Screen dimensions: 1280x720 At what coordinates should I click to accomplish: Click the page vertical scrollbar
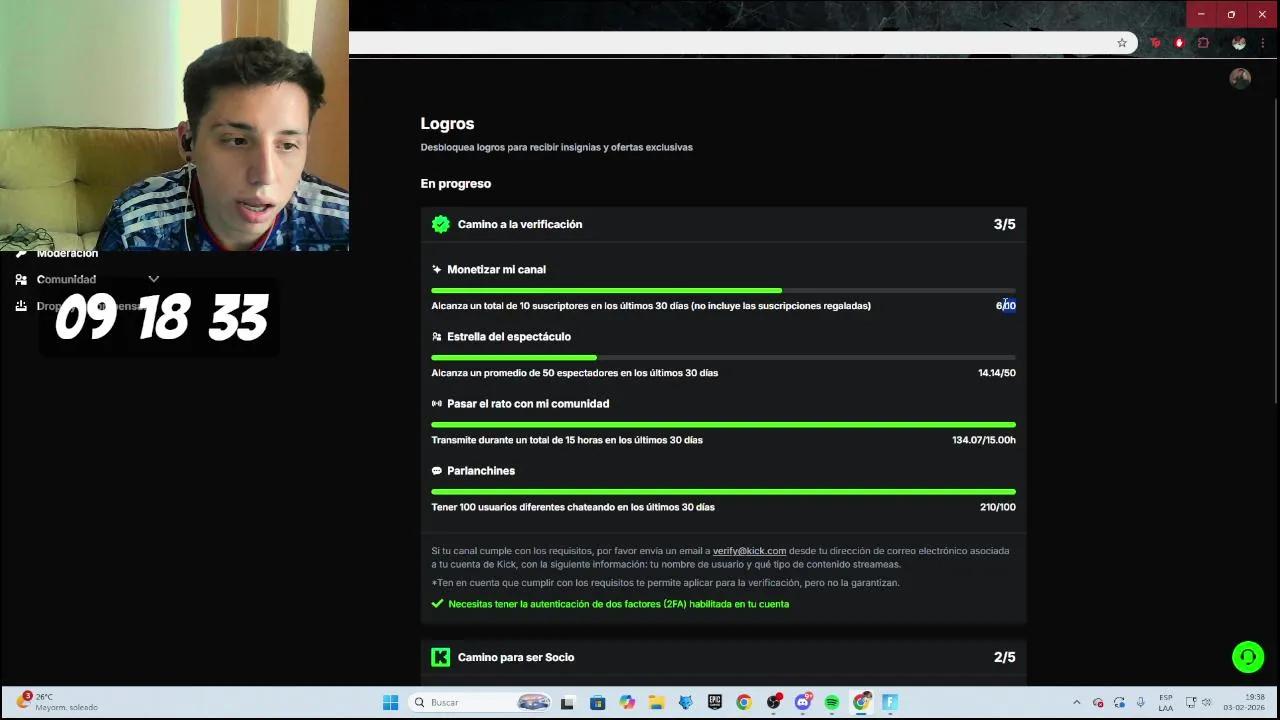1275,250
